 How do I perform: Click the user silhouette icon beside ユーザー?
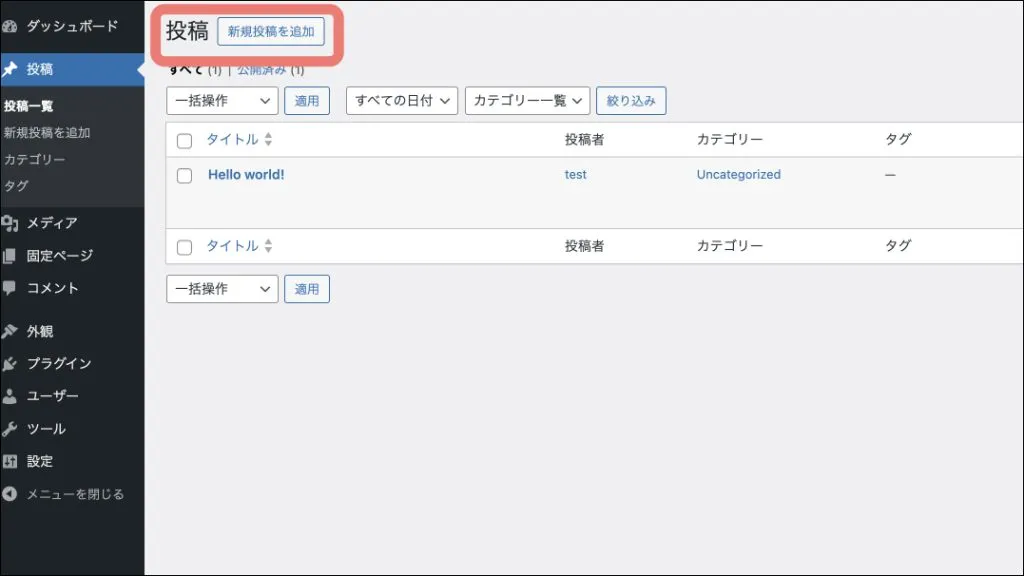click(x=9, y=396)
